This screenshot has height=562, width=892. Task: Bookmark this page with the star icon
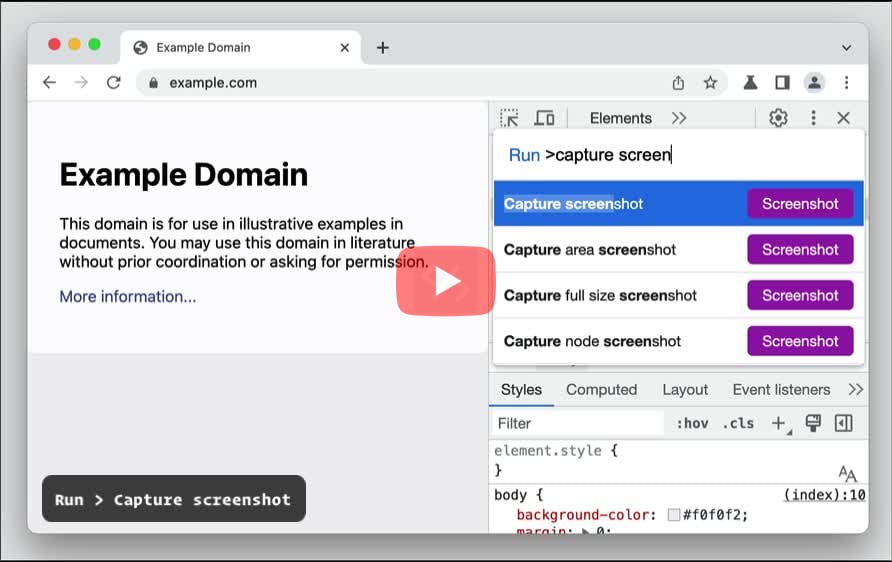click(710, 83)
